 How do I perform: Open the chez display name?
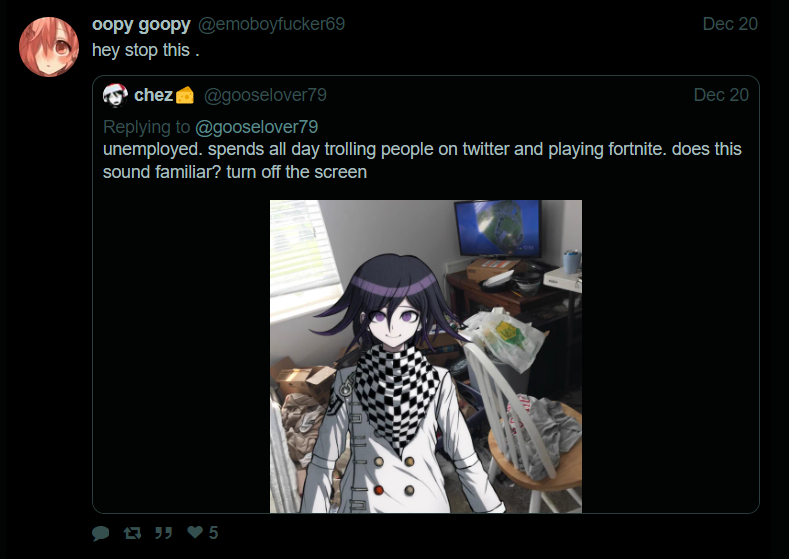click(x=153, y=95)
